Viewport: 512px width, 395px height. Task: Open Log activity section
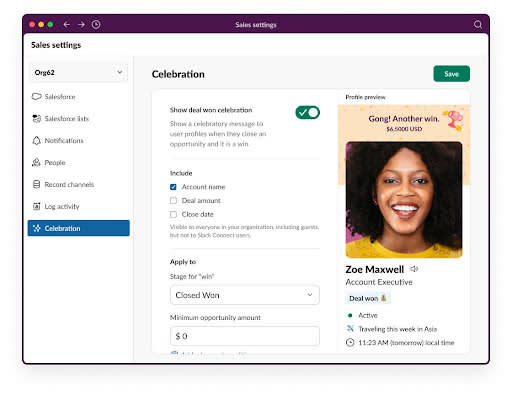point(79,206)
